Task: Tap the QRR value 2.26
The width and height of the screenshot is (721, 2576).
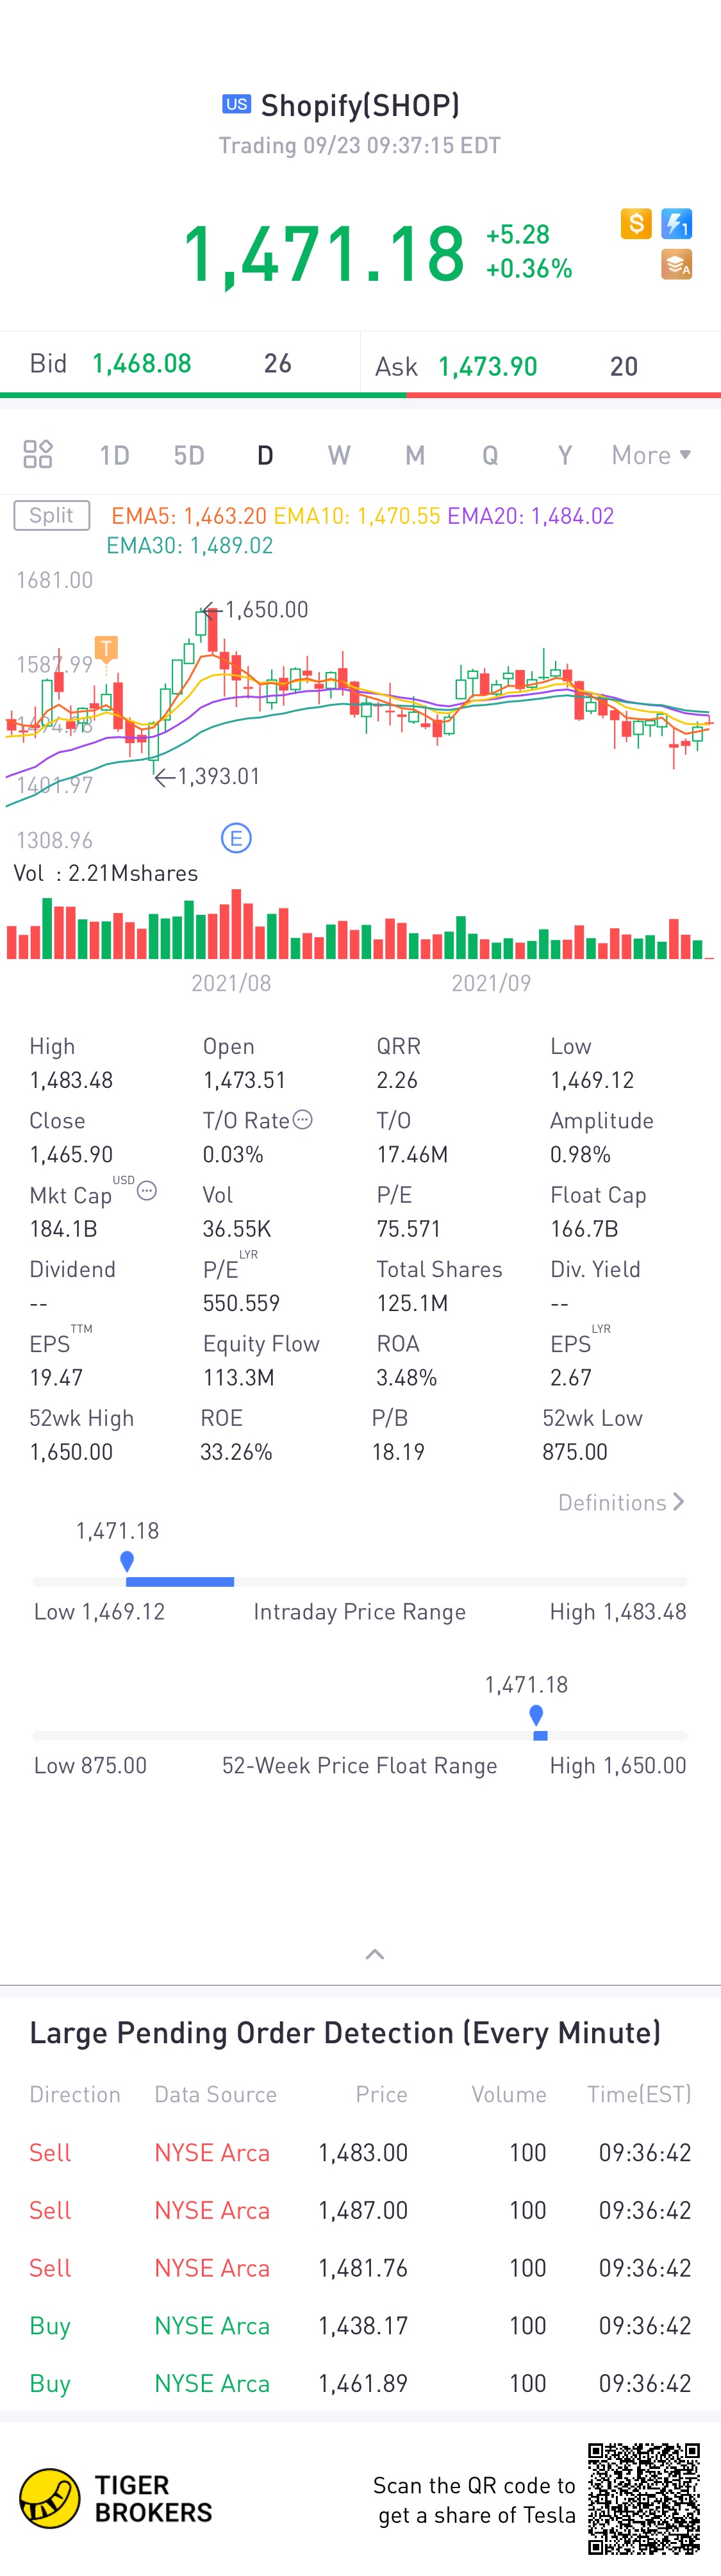Action: pos(397,1080)
